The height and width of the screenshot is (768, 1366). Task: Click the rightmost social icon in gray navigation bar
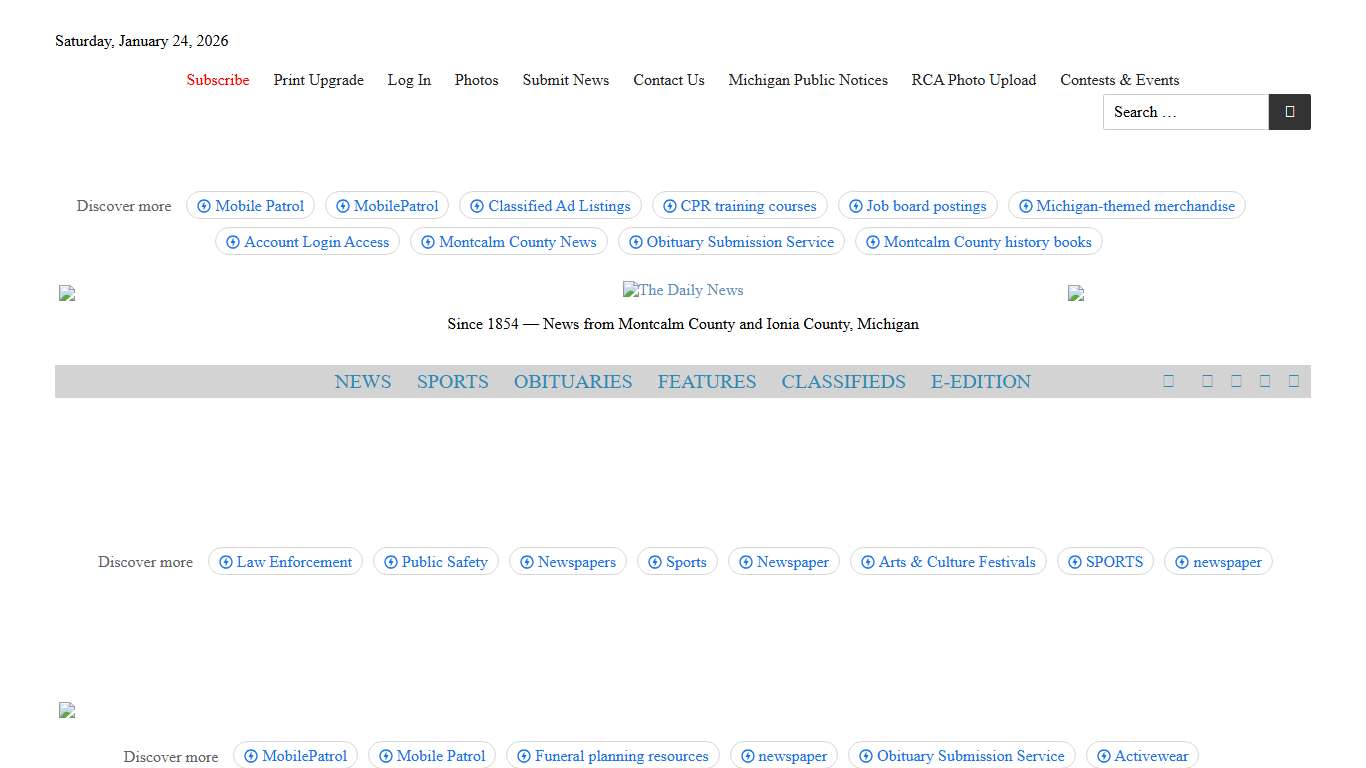coord(1294,381)
